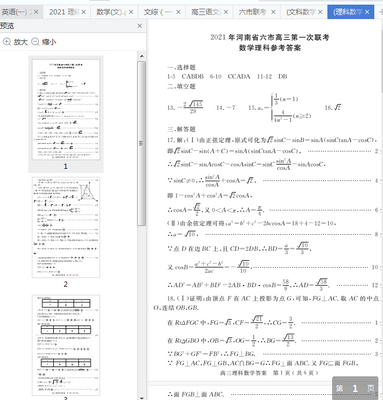Screen dimensions: 383x400
Task: Click the 放大 zoom in button
Action: (x=15, y=42)
